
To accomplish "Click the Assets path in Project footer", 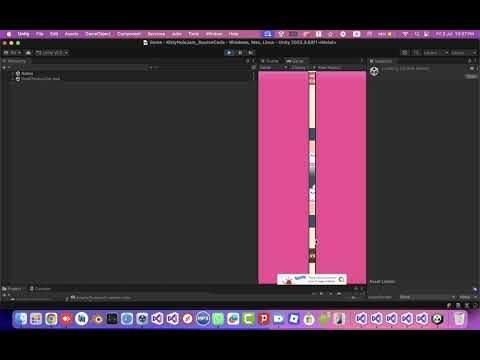I will (100, 298).
